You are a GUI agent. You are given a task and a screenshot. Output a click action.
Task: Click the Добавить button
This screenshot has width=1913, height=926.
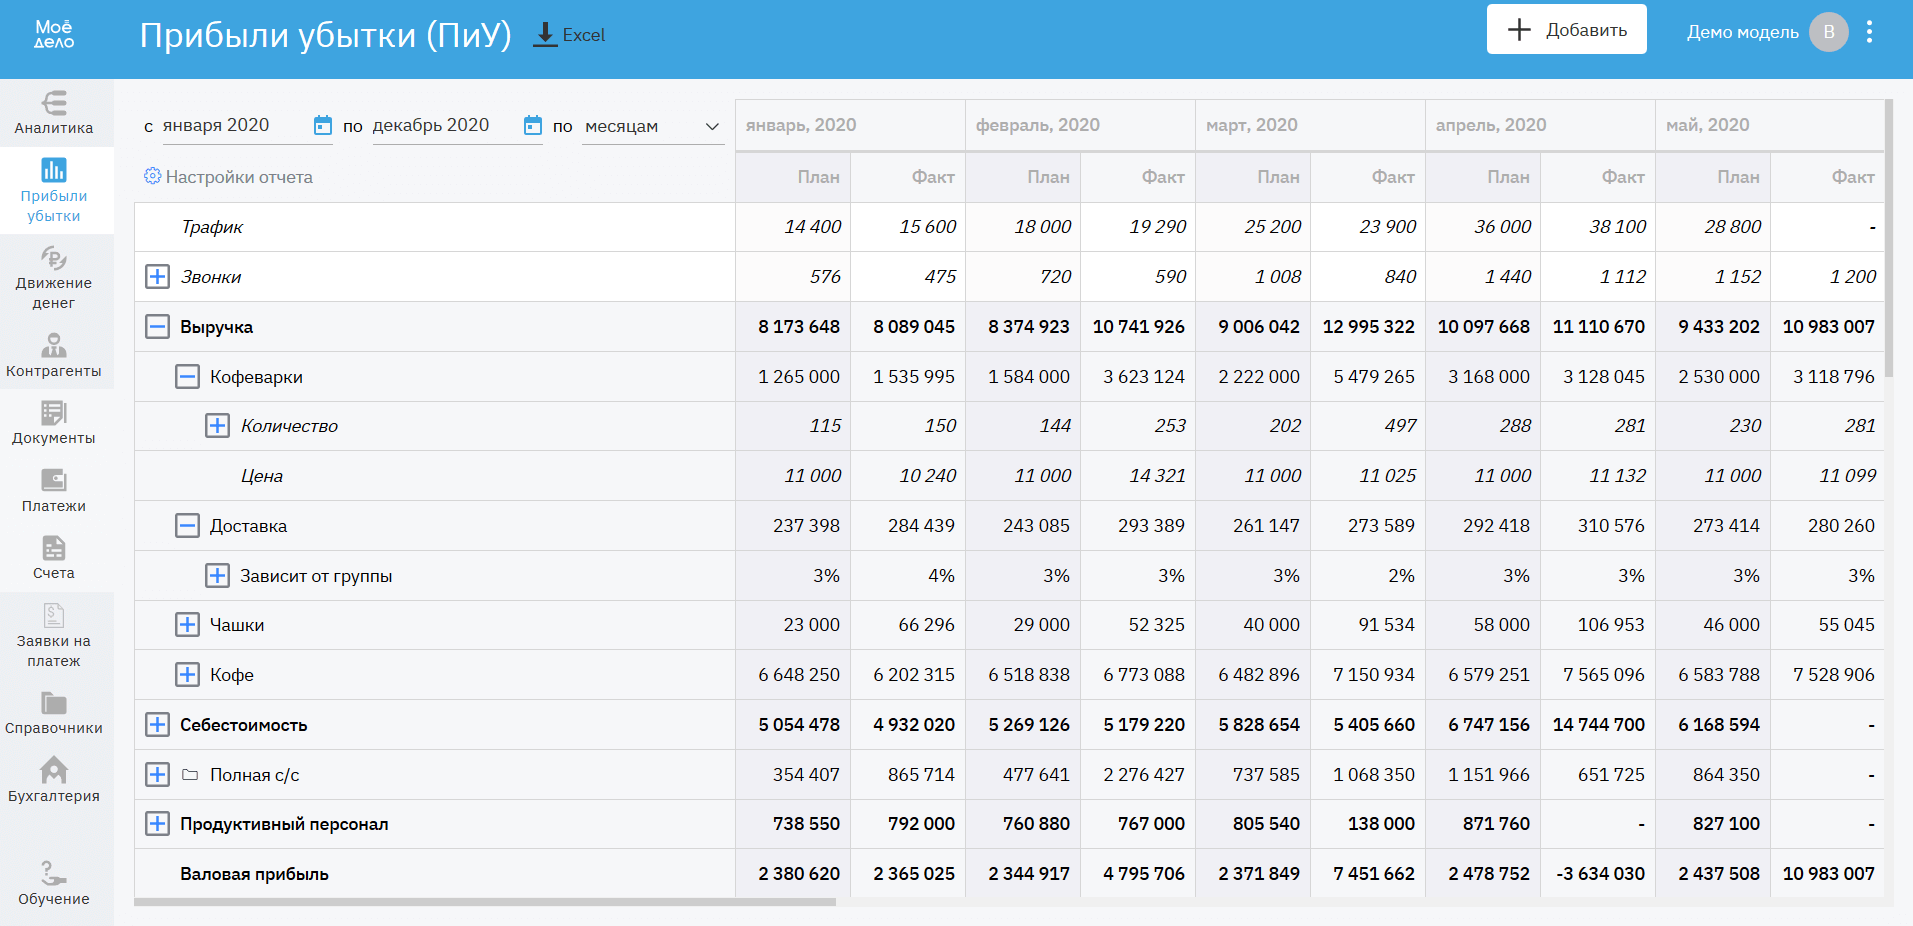click(x=1566, y=29)
